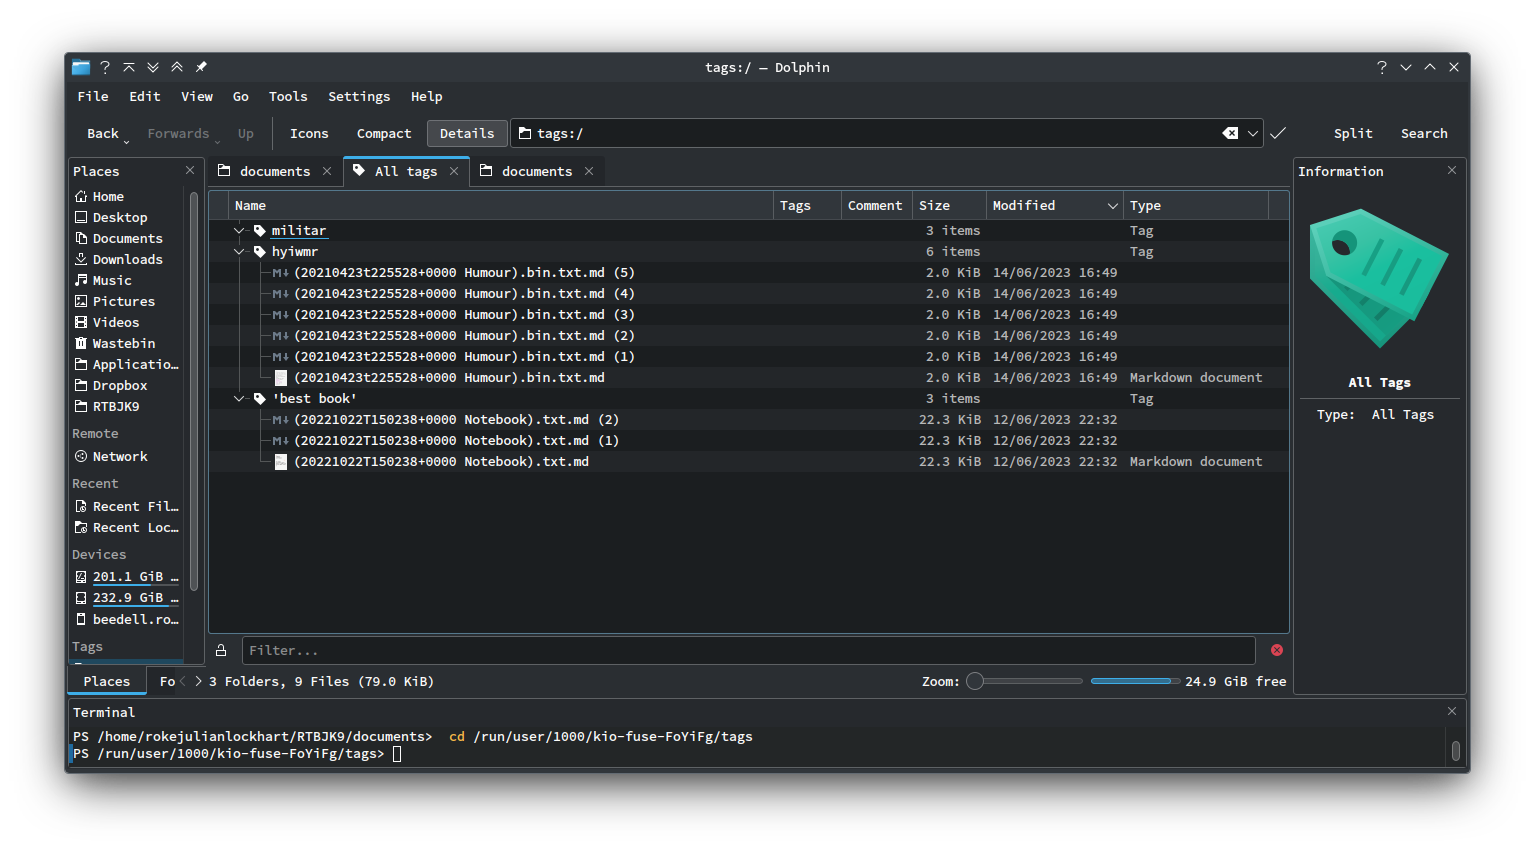Adjust the Zoom slider handle
The width and height of the screenshot is (1535, 850).
[975, 682]
